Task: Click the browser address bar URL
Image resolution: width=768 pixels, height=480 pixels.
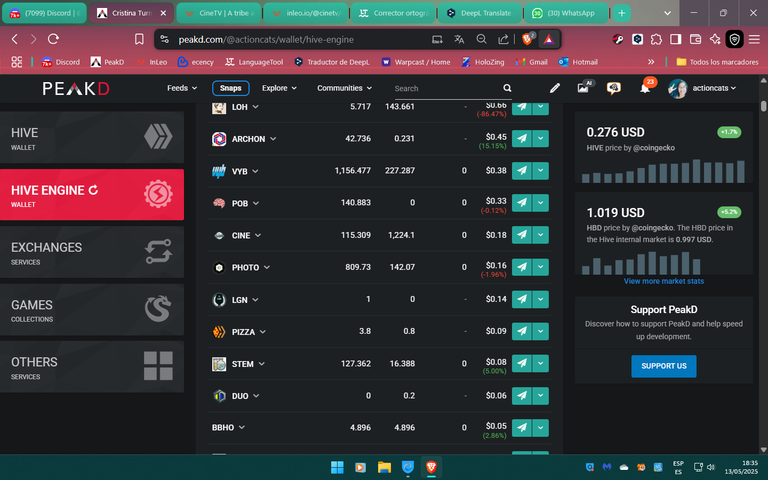Action: 266,40
